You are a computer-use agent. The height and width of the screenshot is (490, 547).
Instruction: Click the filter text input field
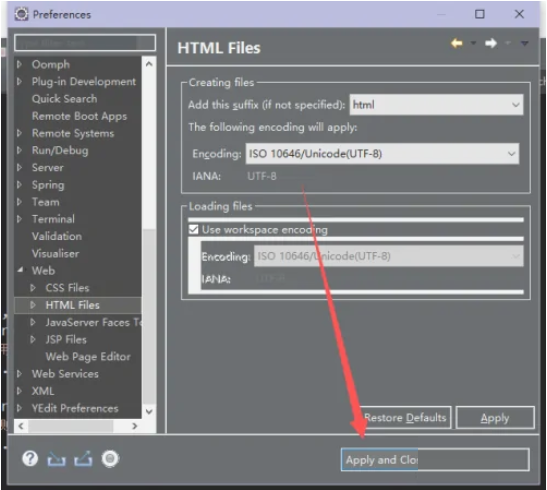pyautogui.click(x=85, y=43)
